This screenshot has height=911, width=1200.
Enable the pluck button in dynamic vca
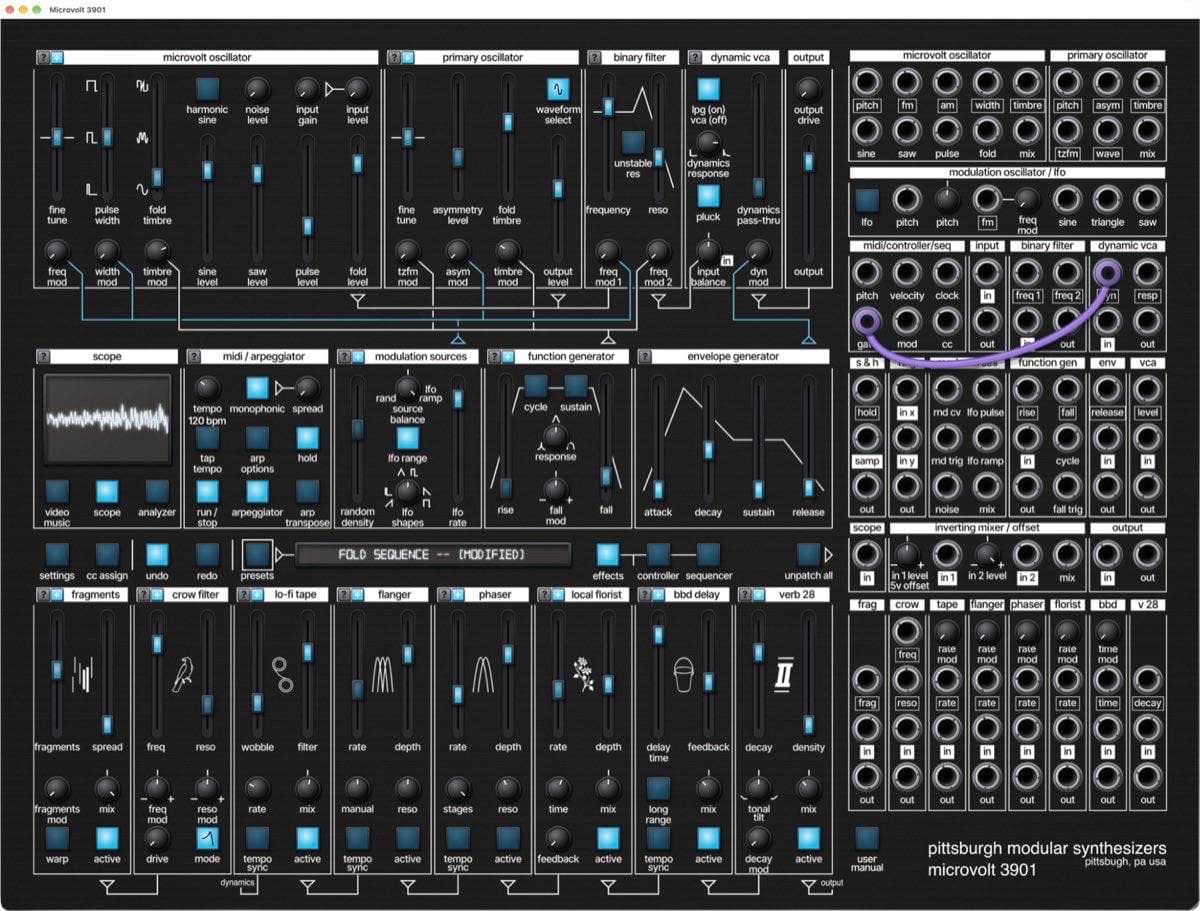[x=708, y=196]
